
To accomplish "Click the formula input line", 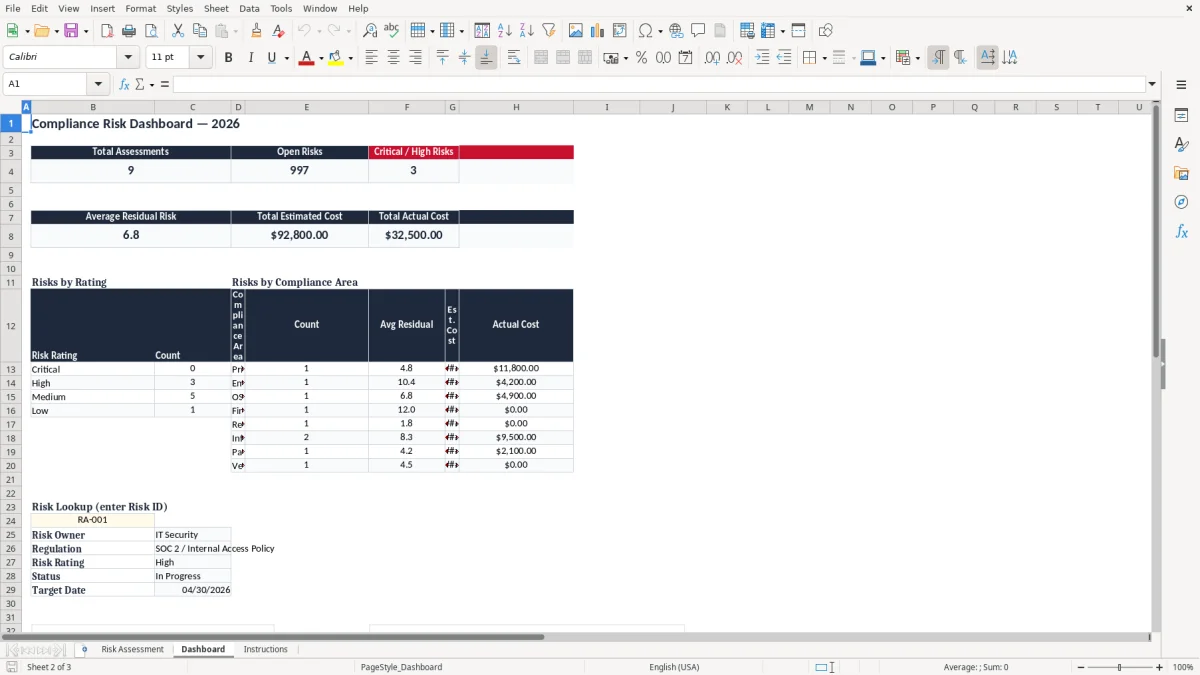I will (x=659, y=84).
